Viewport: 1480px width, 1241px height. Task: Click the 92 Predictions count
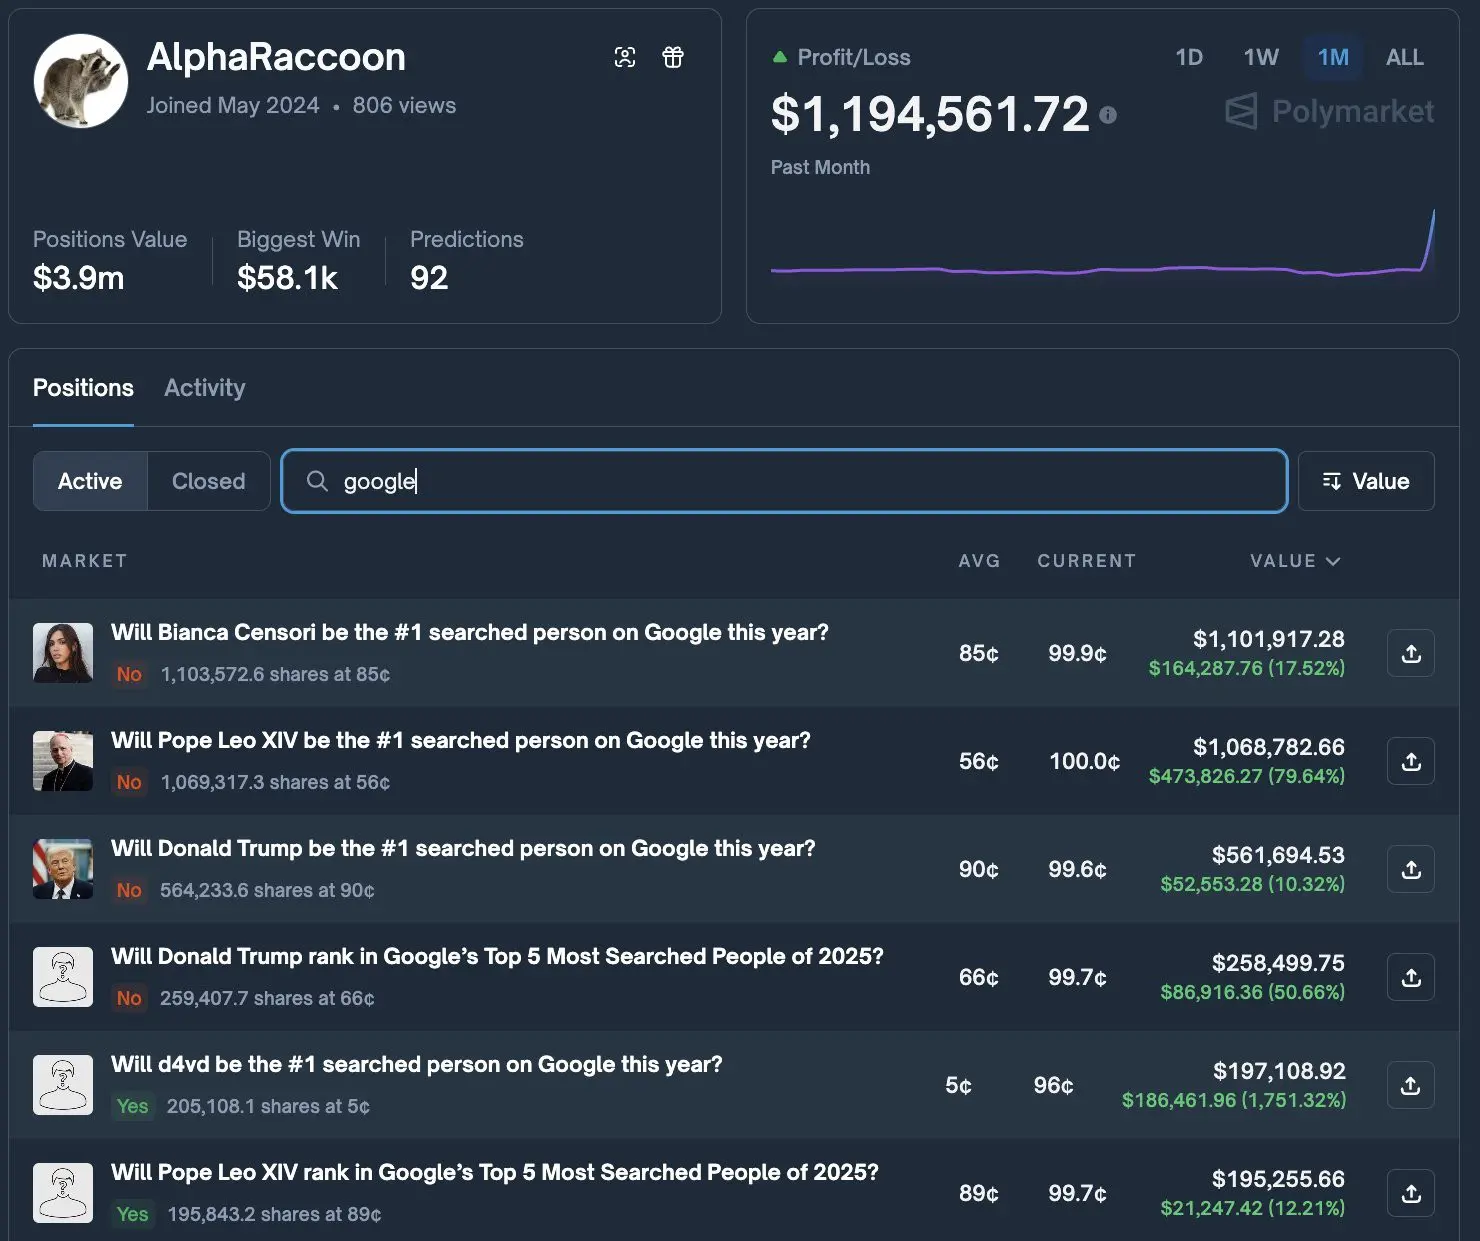(x=429, y=278)
